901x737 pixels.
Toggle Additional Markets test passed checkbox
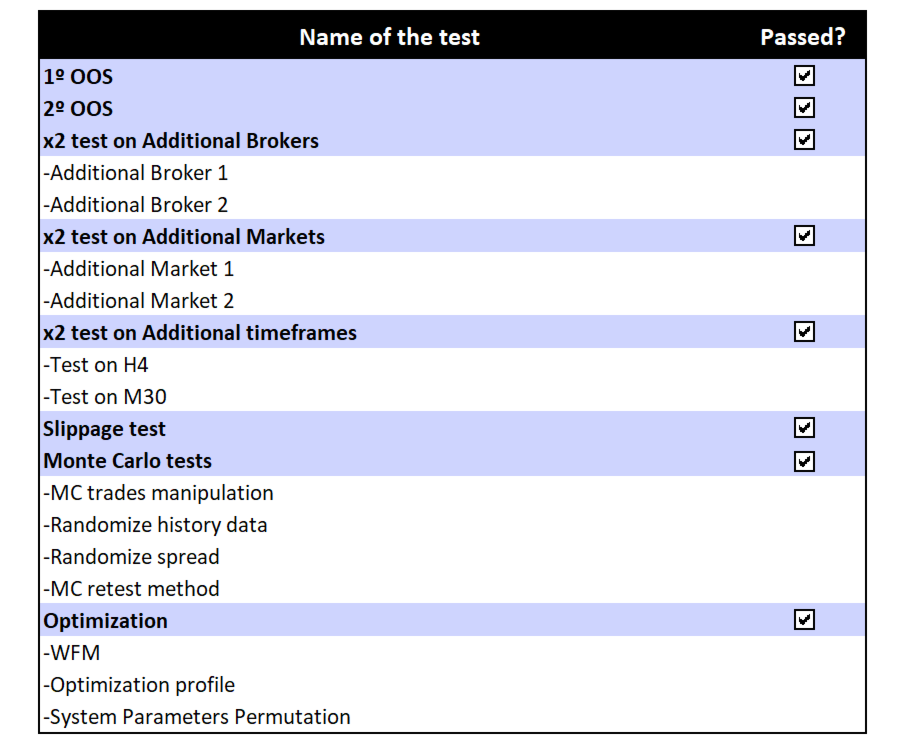(x=804, y=236)
